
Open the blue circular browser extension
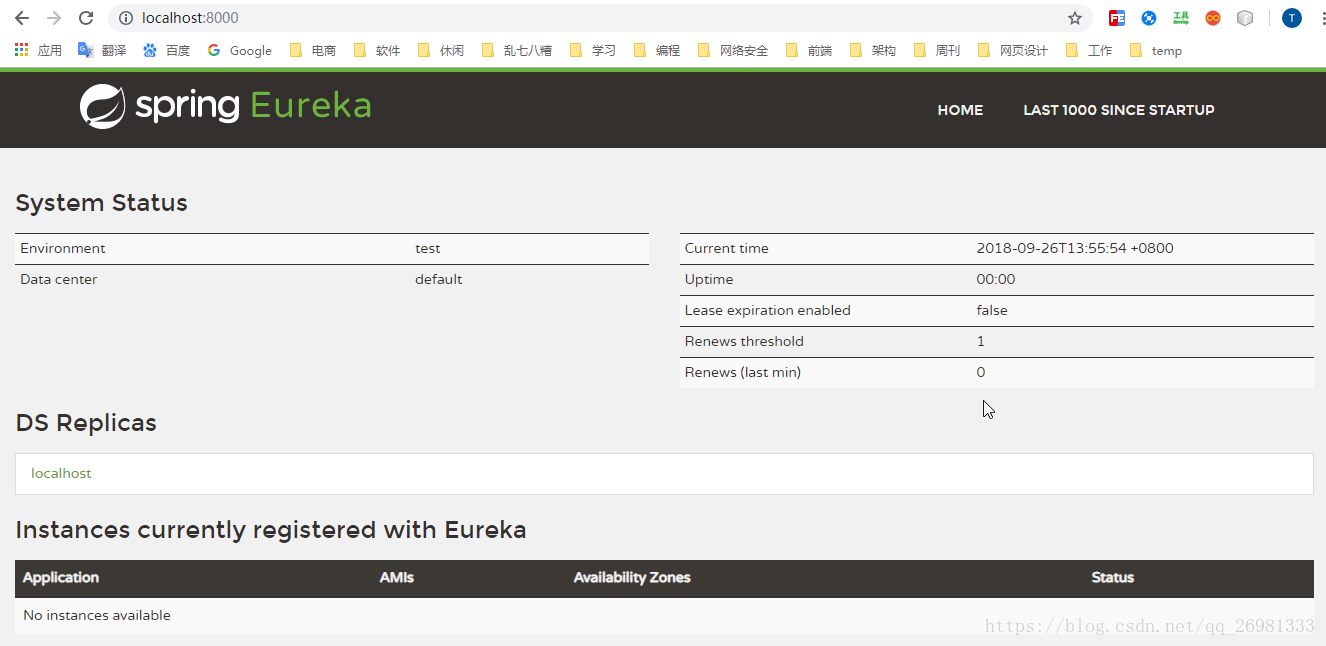1149,18
